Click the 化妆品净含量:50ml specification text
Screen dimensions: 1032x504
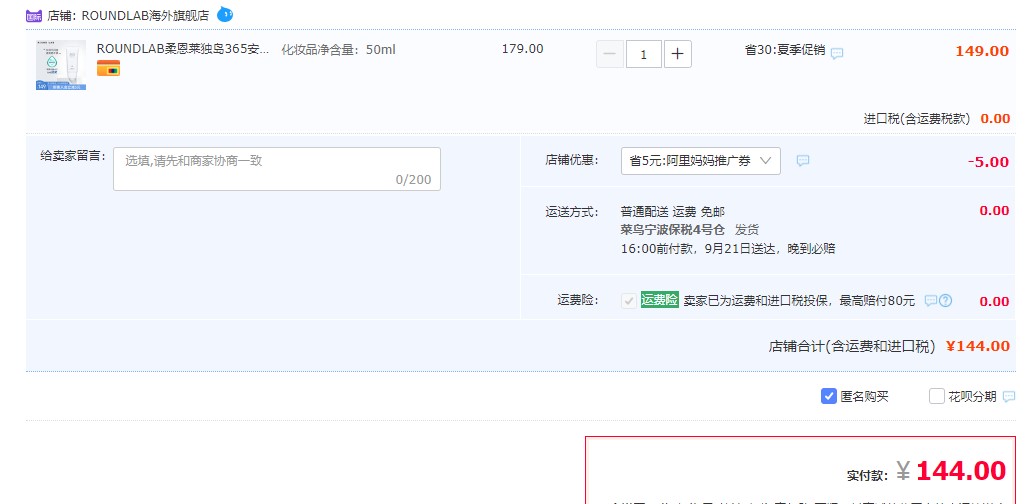(x=338, y=50)
